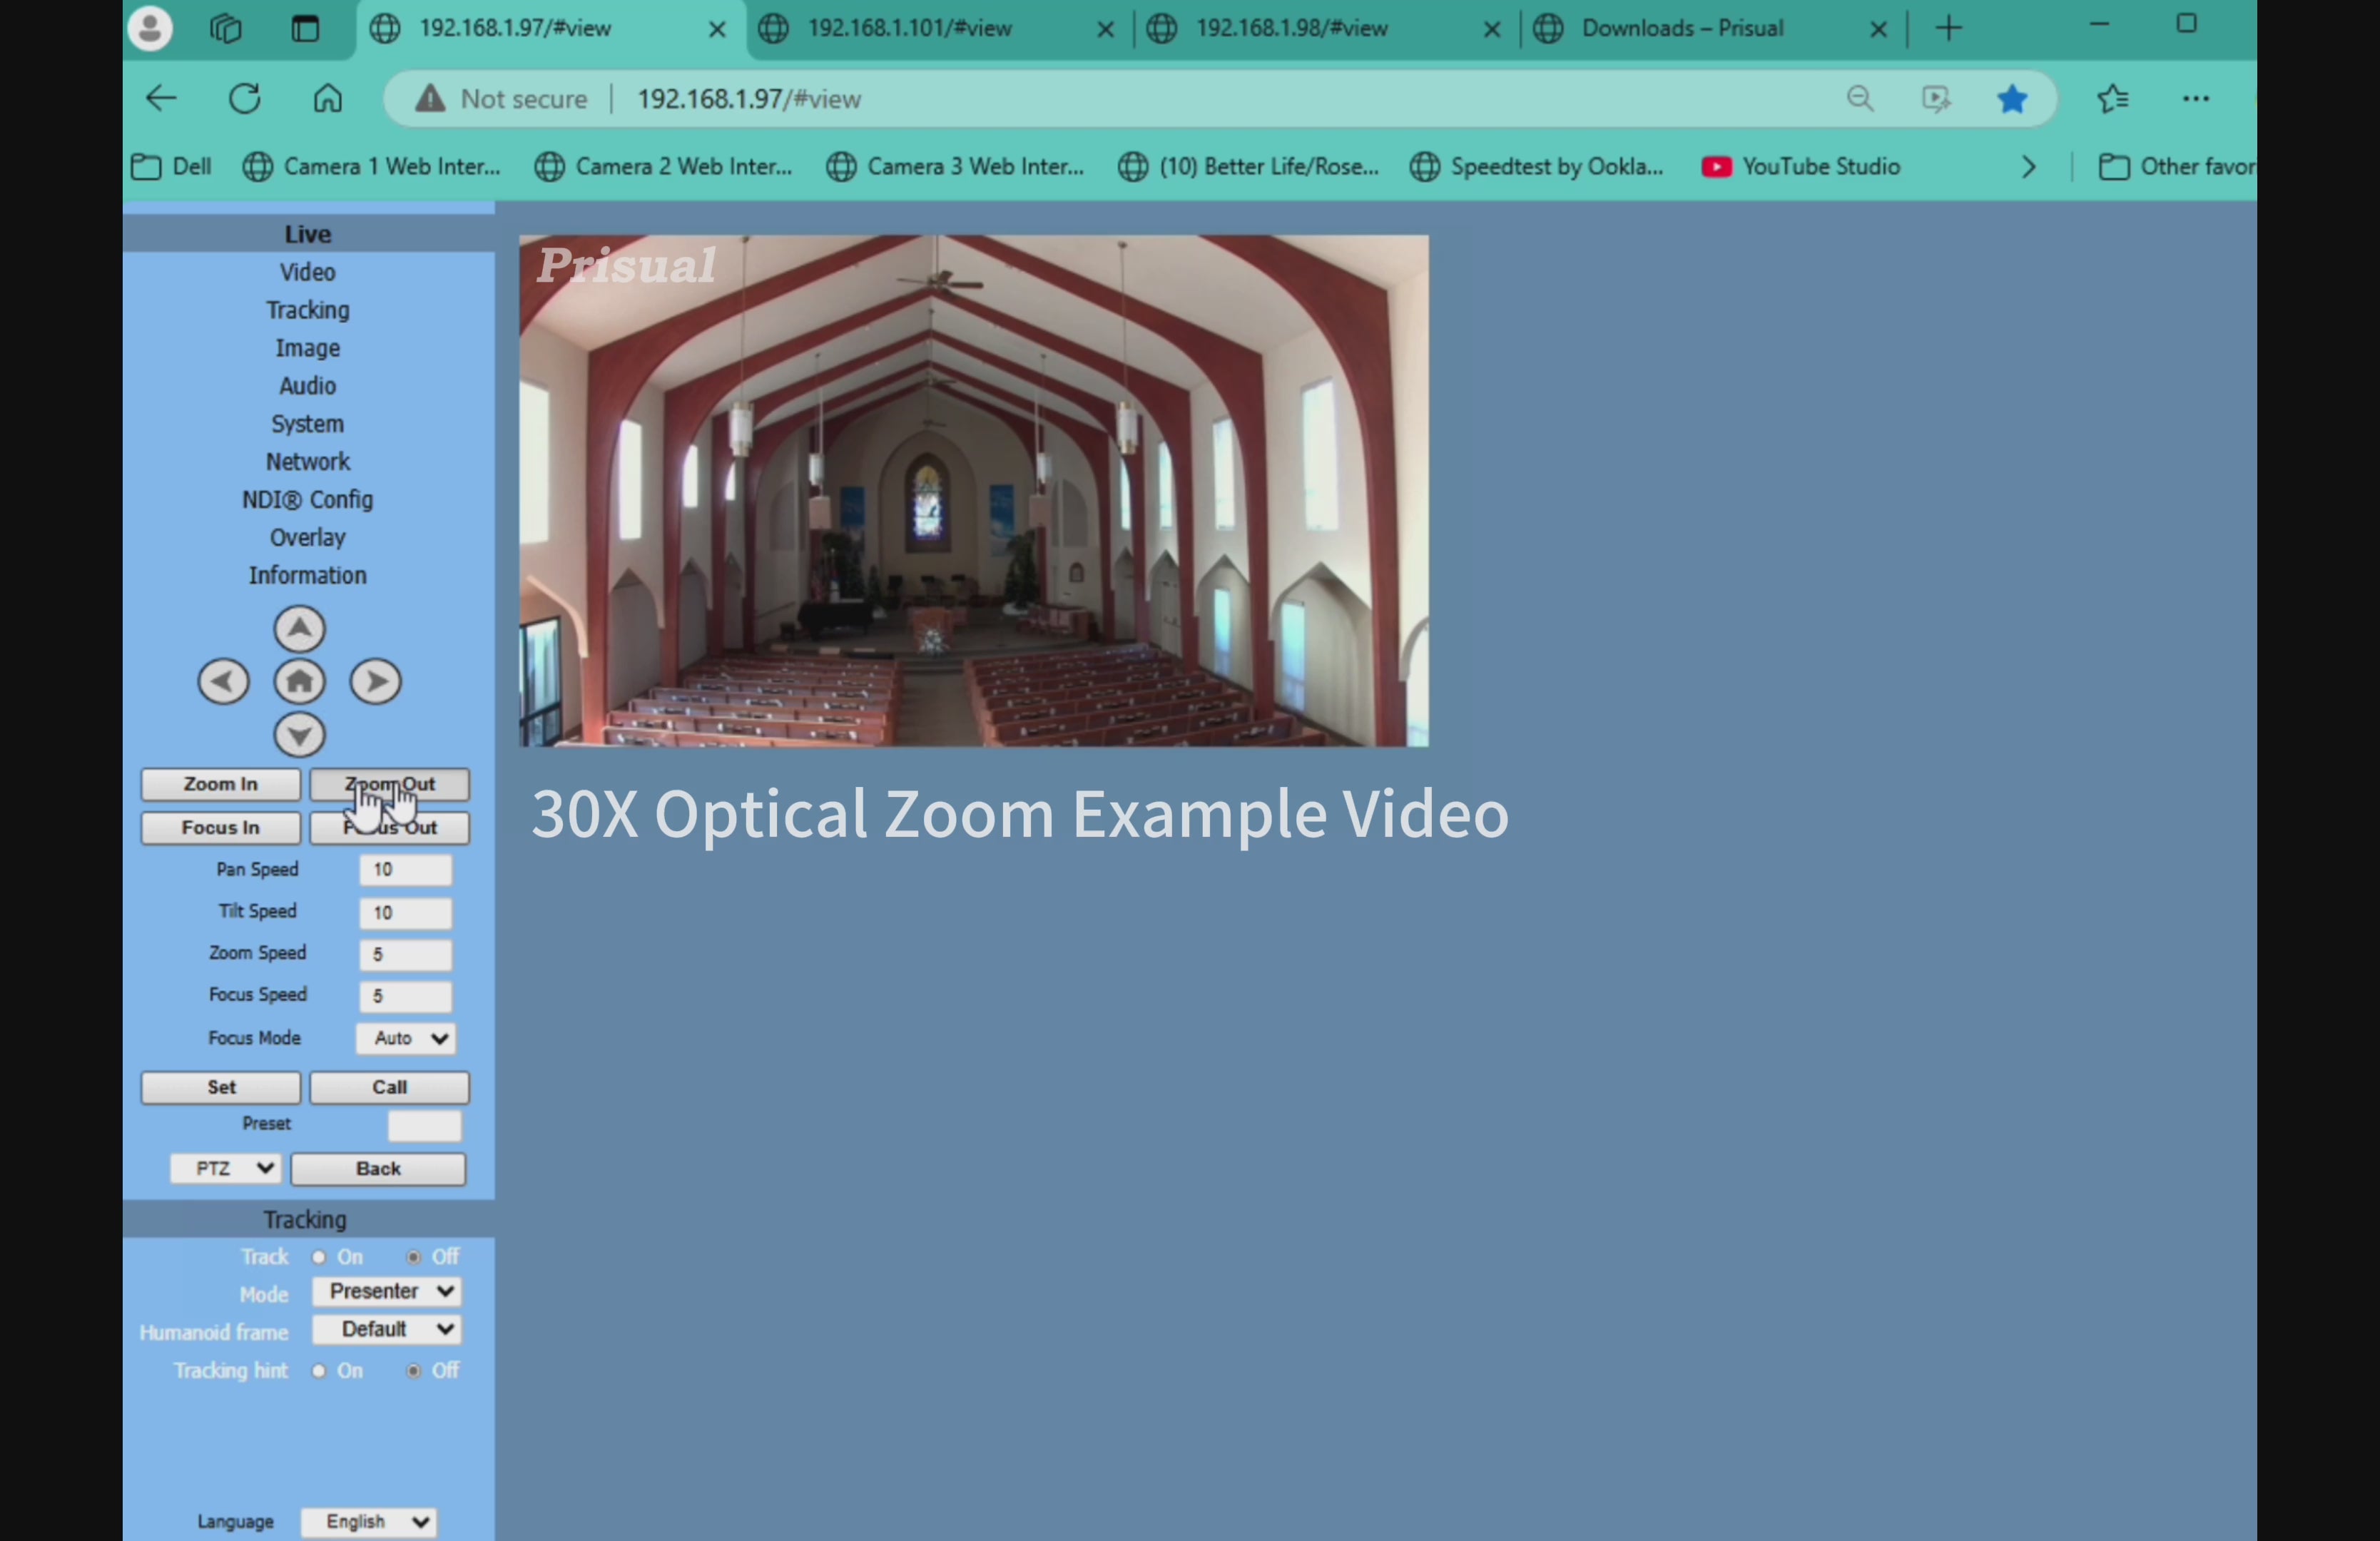Tilt camera up with the up arrow
Screen dimensions: 2380x1541
pyautogui.click(x=299, y=629)
